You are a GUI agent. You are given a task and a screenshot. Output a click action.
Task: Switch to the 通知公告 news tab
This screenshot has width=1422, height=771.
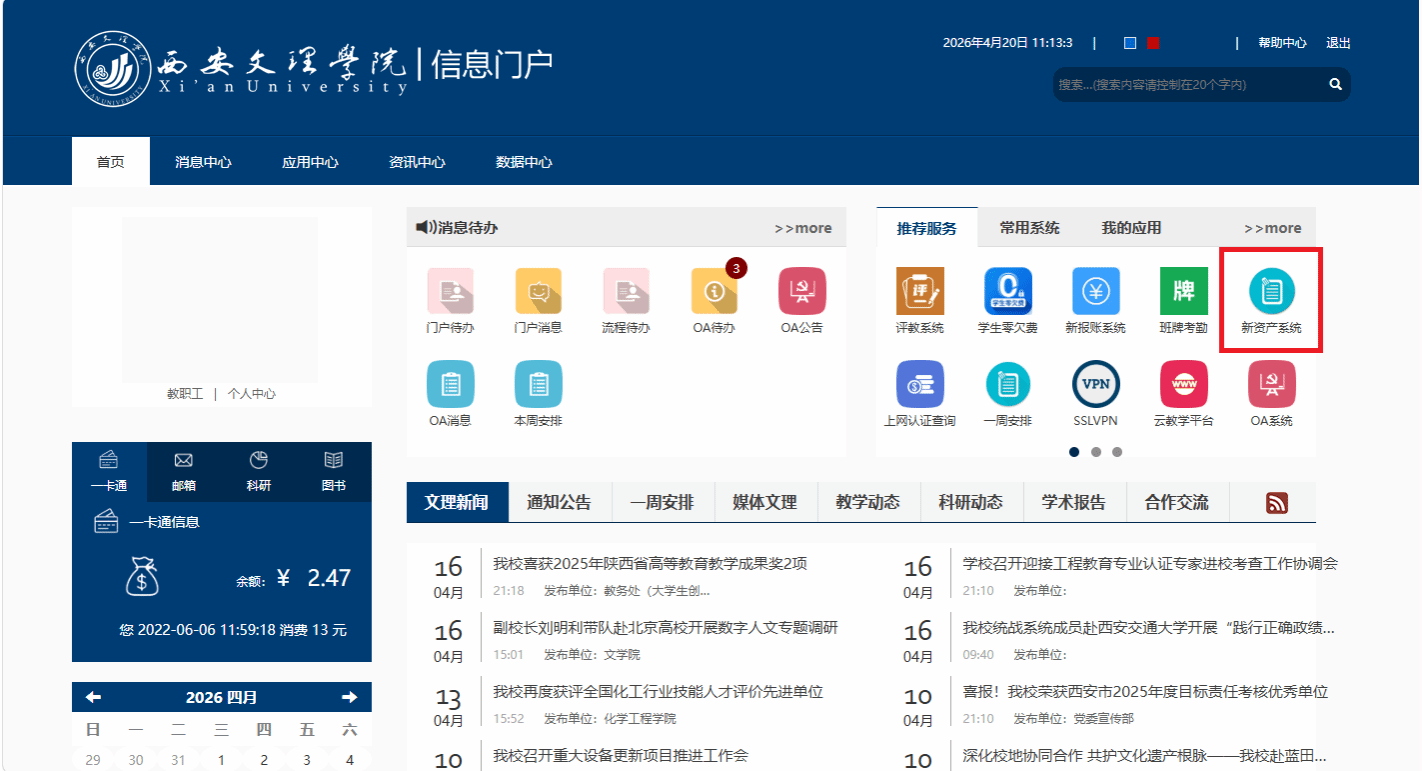[x=559, y=502]
